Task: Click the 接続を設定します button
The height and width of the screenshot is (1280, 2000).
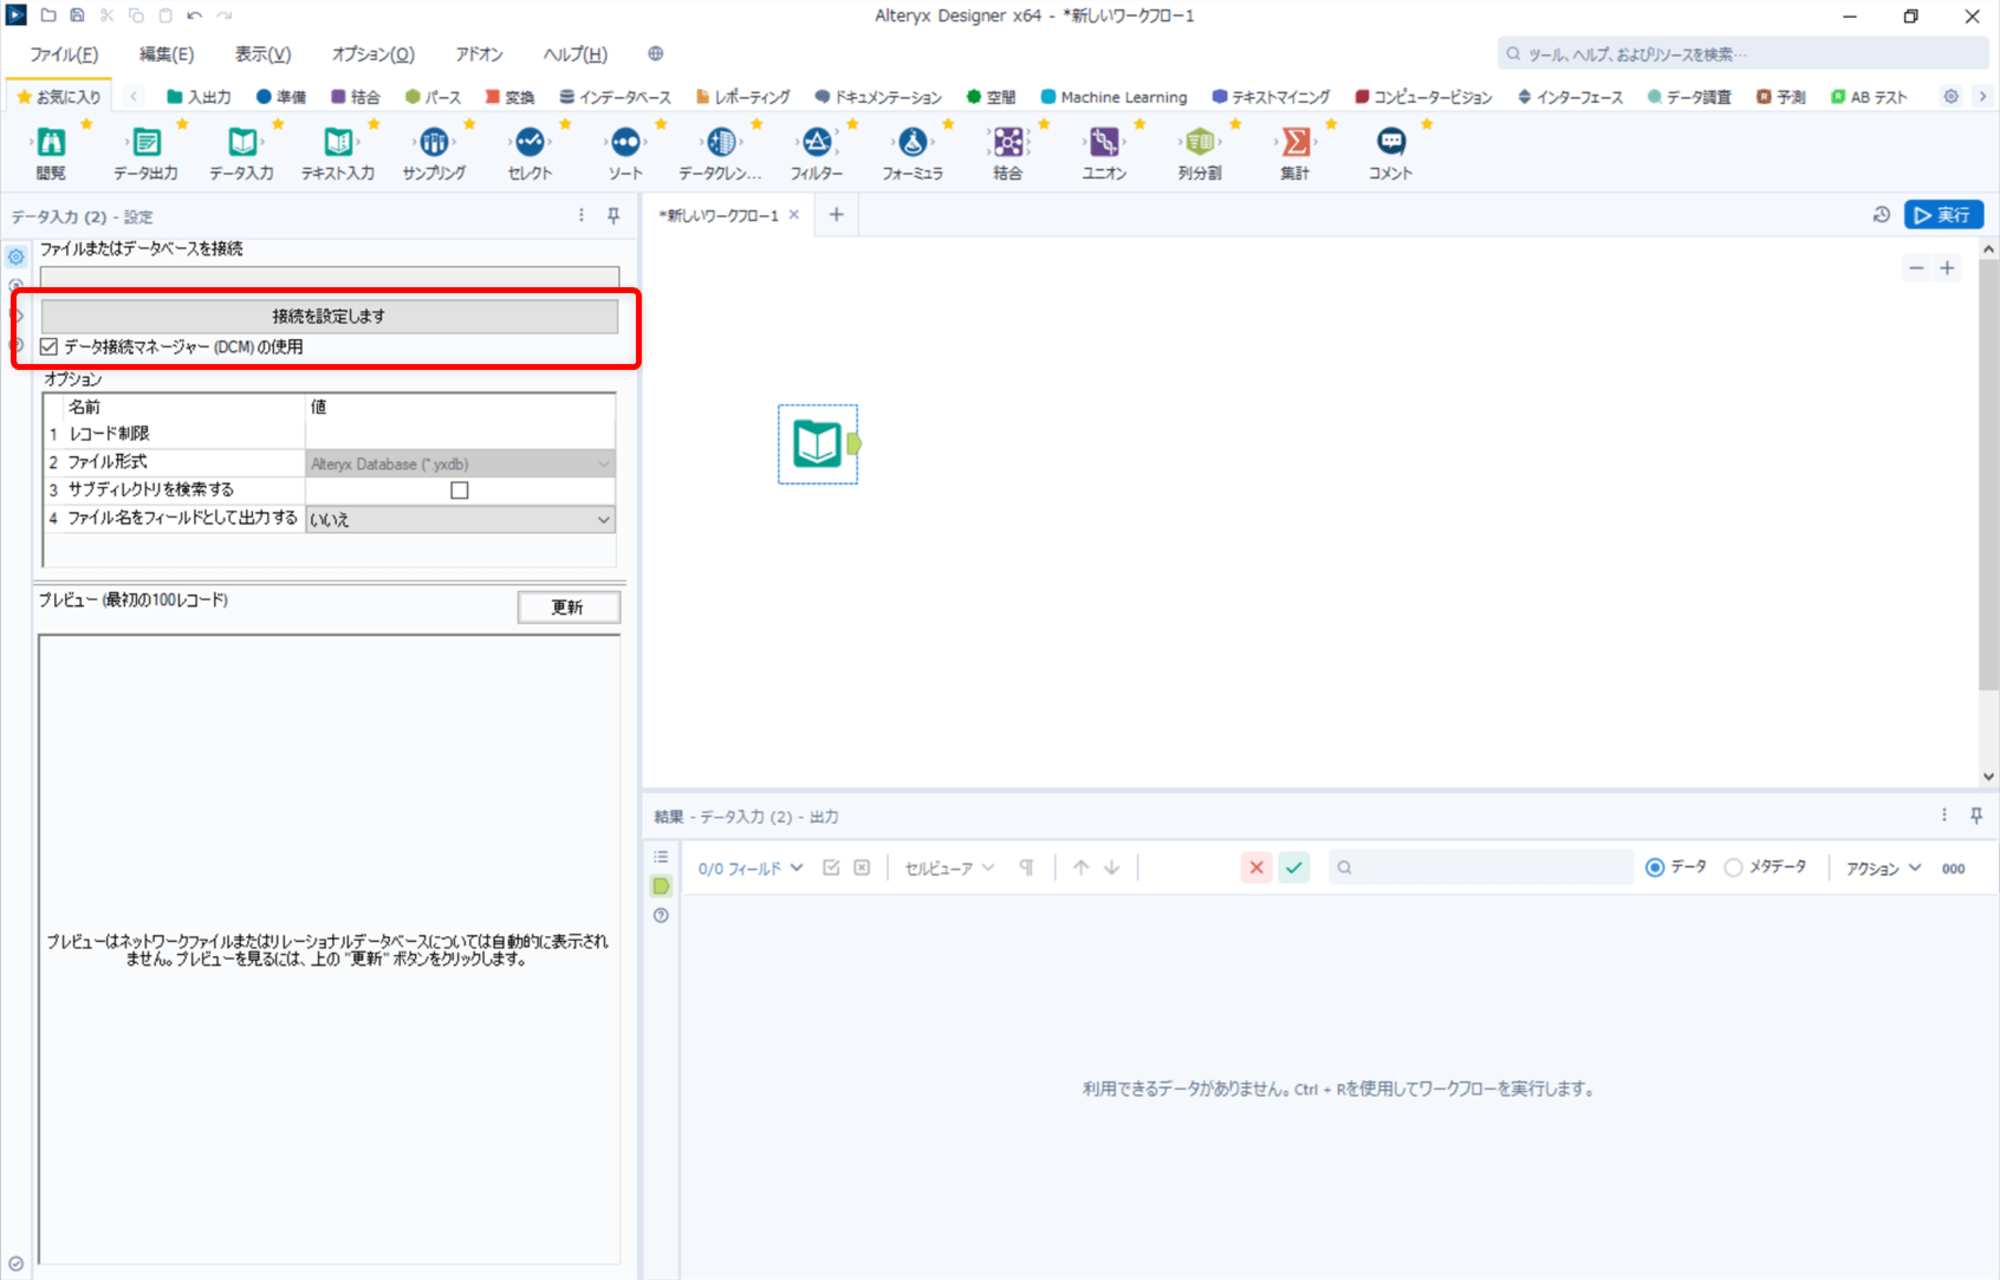Action: [329, 316]
